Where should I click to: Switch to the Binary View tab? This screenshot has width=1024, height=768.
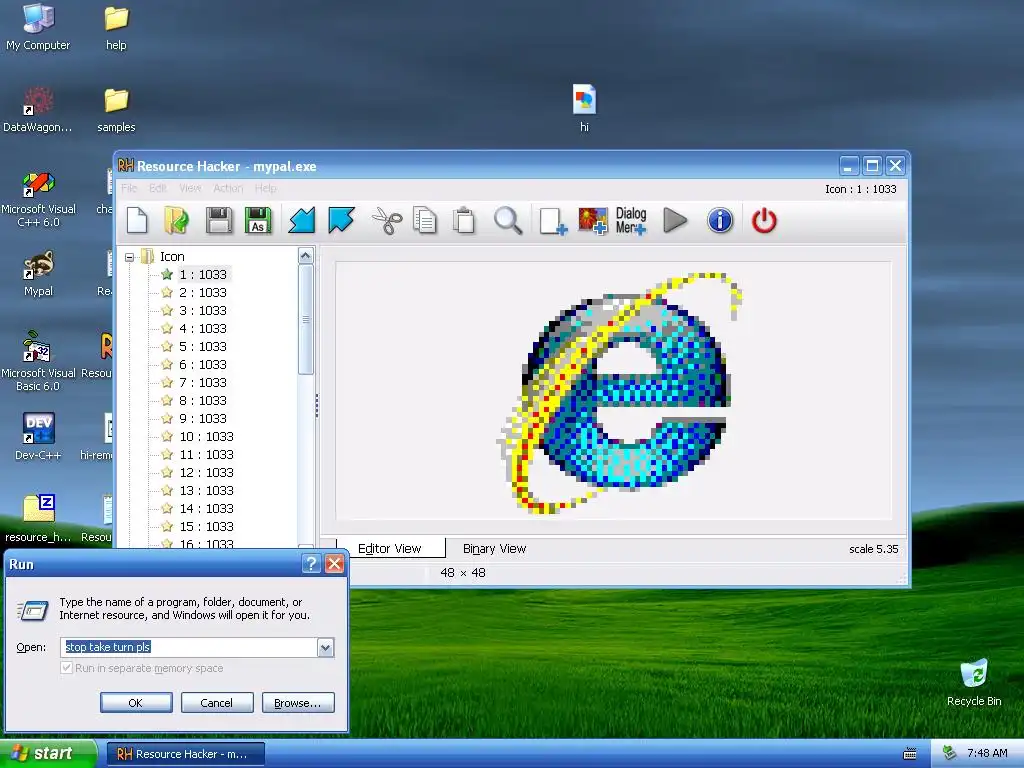[x=494, y=549]
